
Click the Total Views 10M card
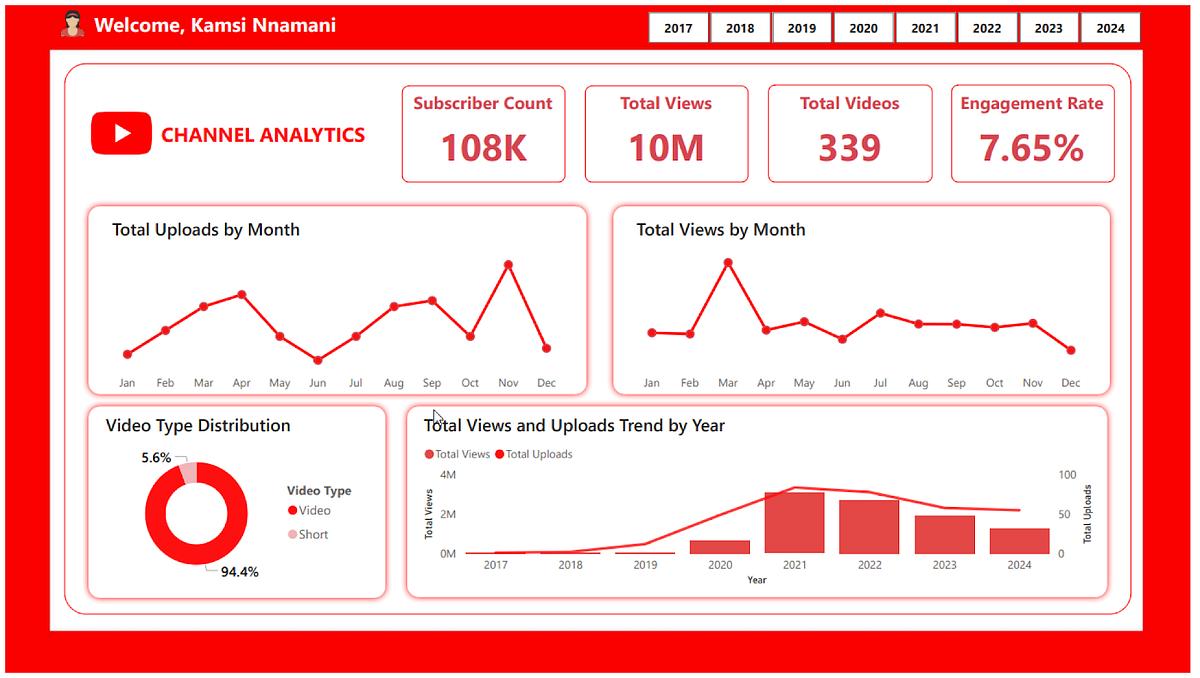point(666,134)
